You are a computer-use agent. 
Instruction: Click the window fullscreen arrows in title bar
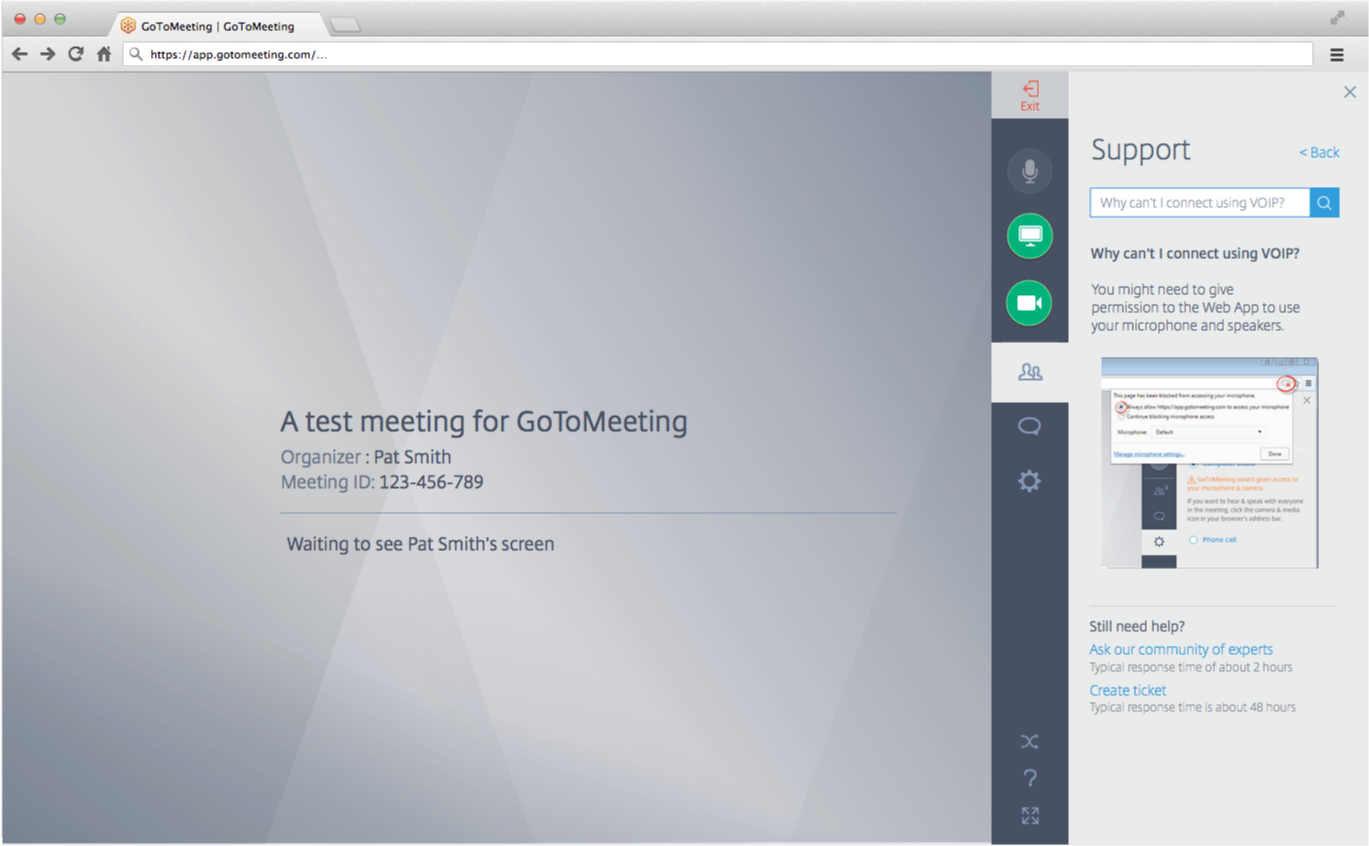pos(1338,18)
